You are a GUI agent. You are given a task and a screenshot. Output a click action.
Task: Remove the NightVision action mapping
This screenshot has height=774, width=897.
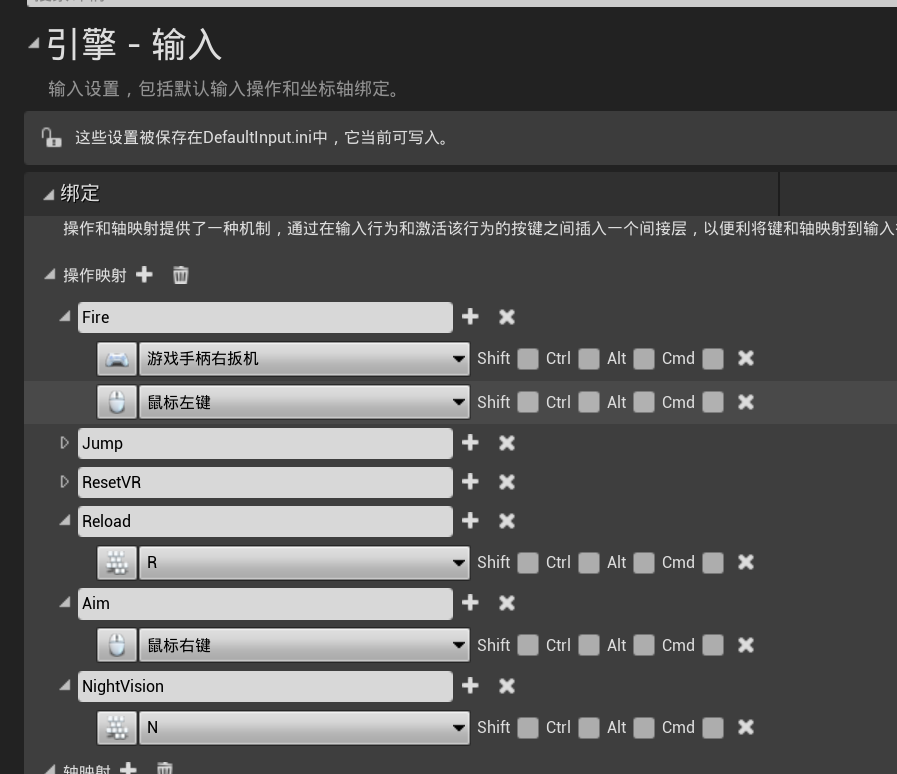coord(507,685)
